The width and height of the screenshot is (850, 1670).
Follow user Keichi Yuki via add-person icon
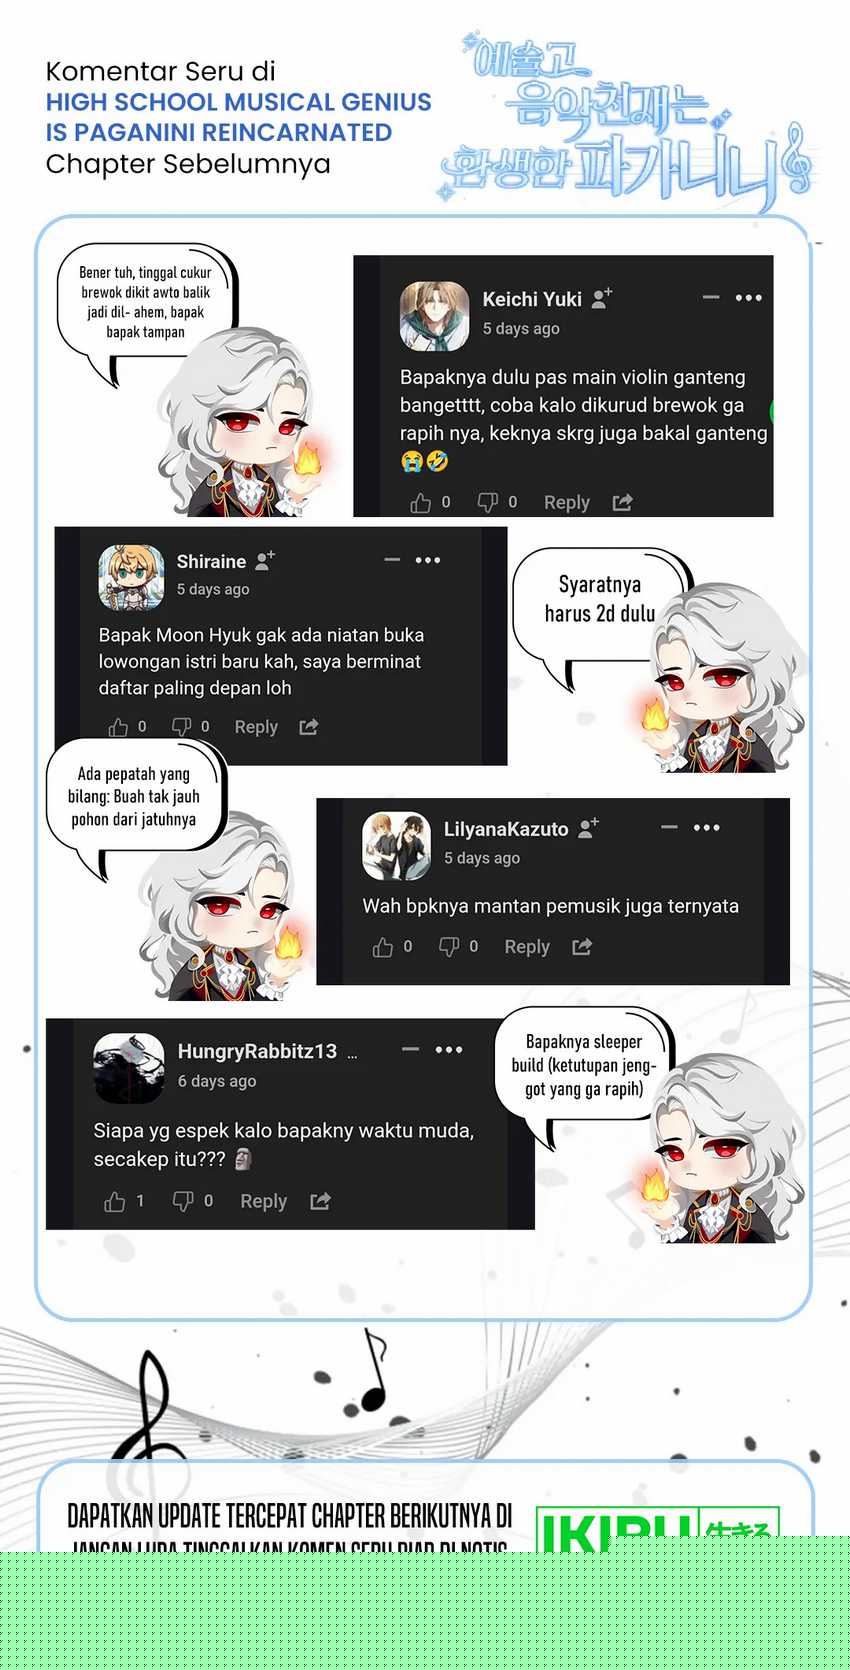pos(602,298)
